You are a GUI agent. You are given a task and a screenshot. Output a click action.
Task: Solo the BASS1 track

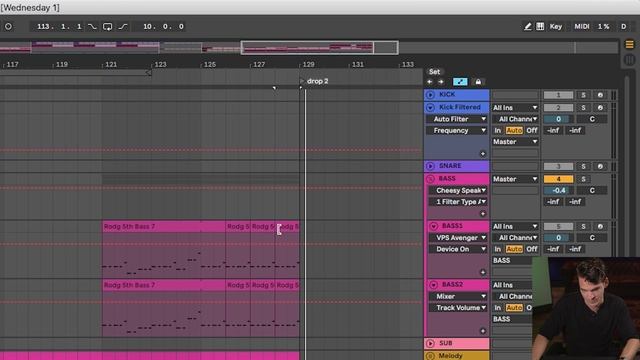point(583,227)
